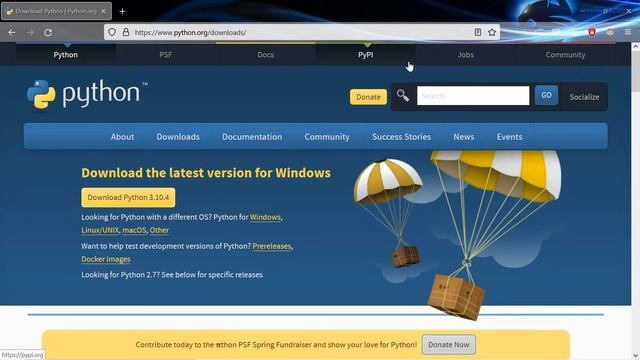
Task: Open the Events navigation item
Action: tap(509, 137)
